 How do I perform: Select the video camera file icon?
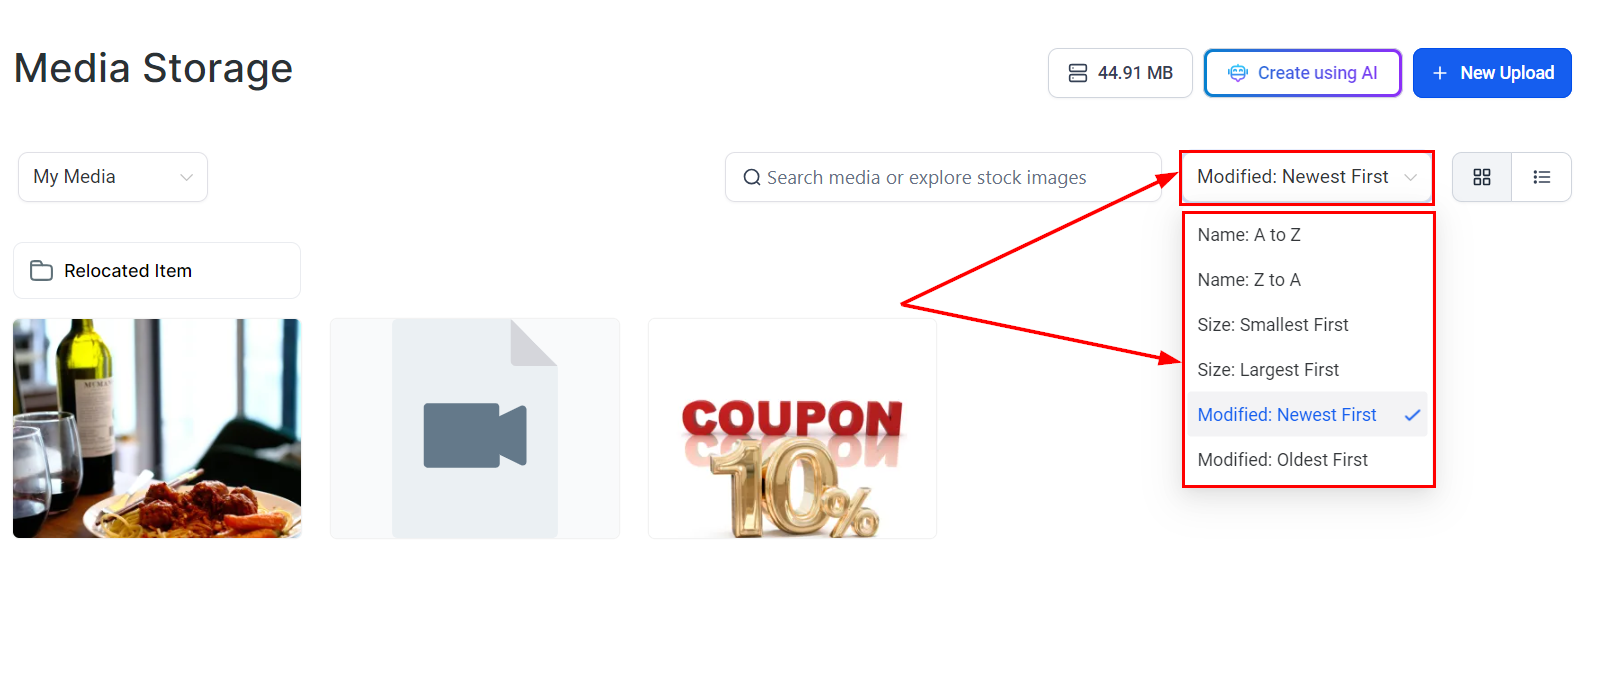point(475,435)
